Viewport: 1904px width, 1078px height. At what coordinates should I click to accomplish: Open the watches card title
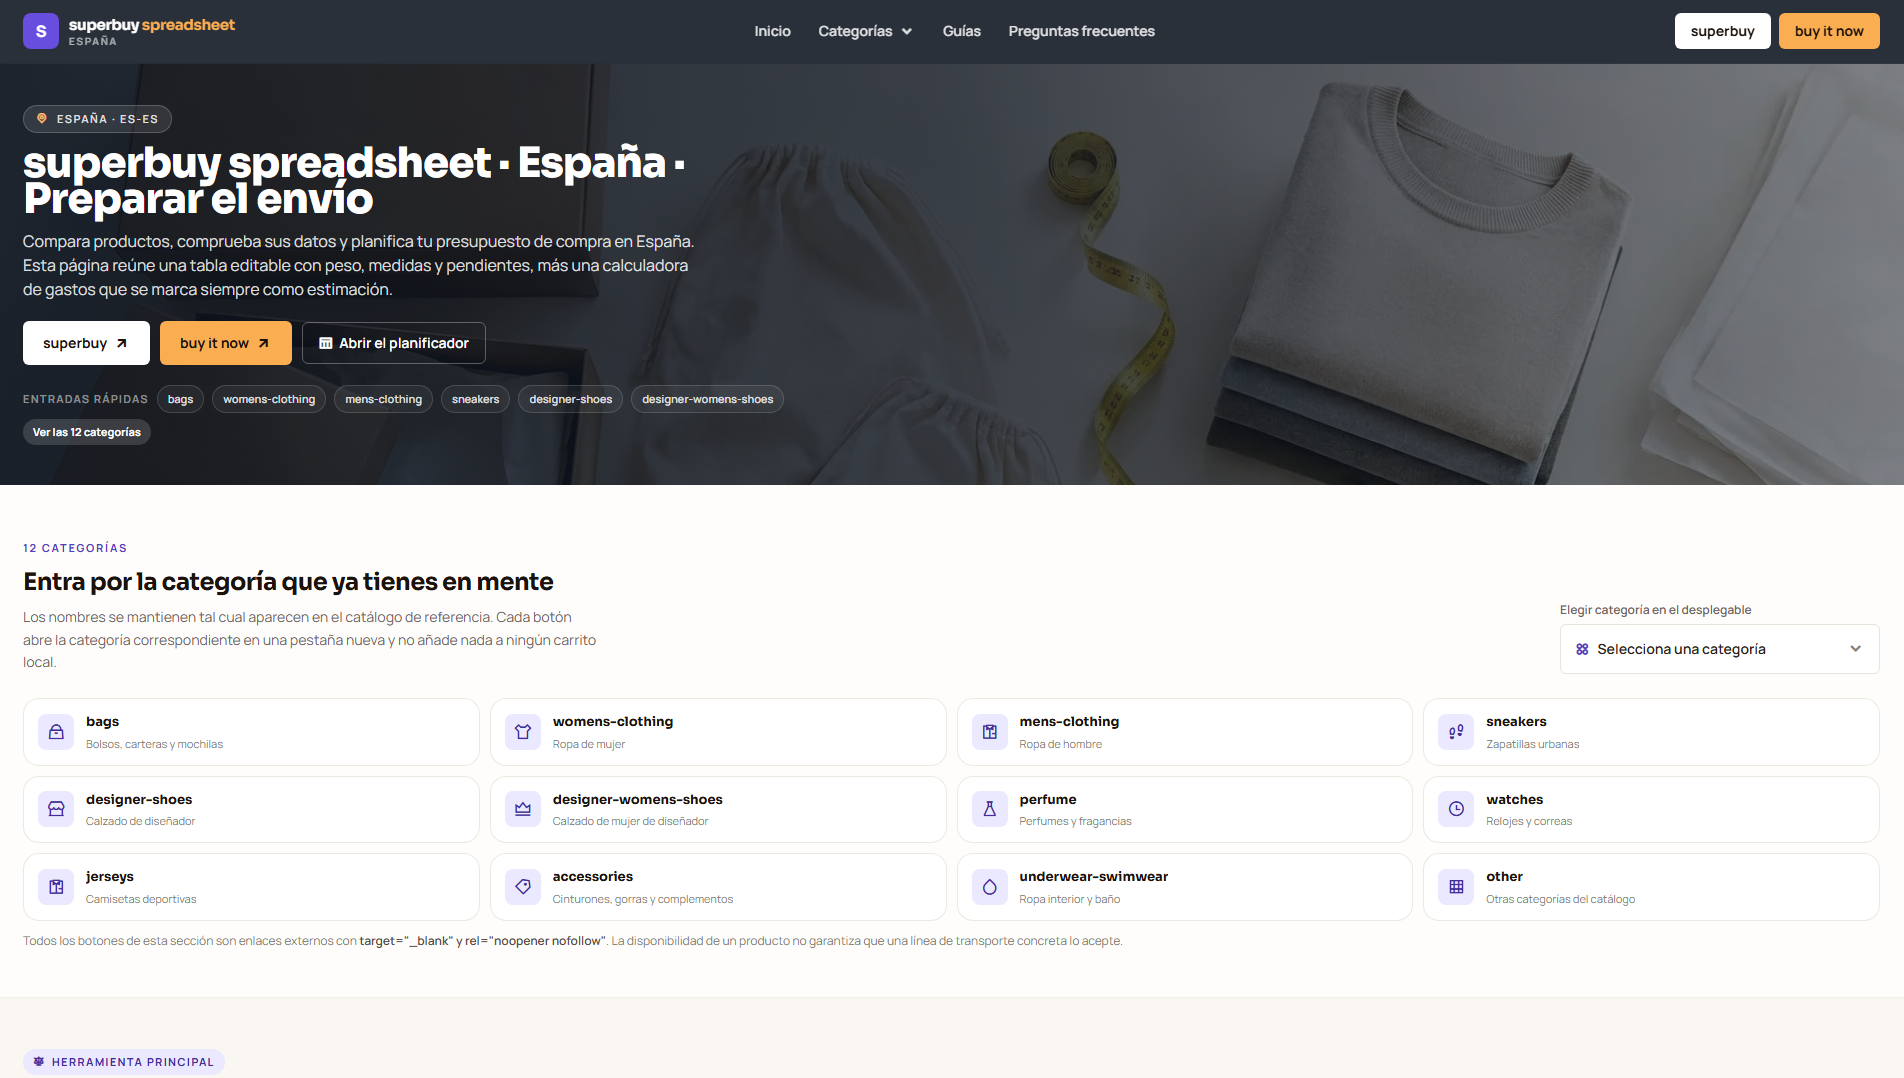1514,799
